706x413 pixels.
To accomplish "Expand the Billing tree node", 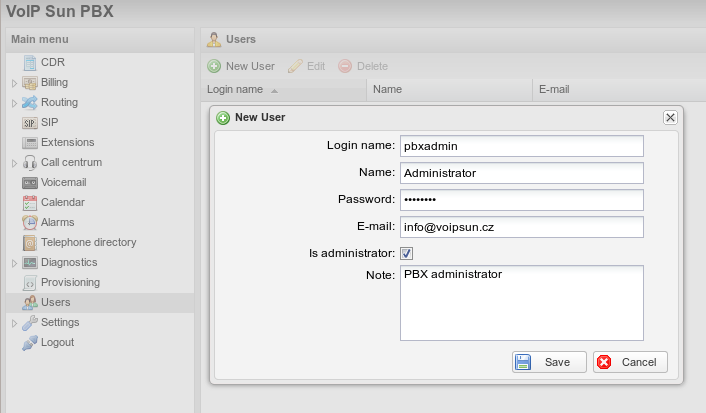I will [x=14, y=83].
